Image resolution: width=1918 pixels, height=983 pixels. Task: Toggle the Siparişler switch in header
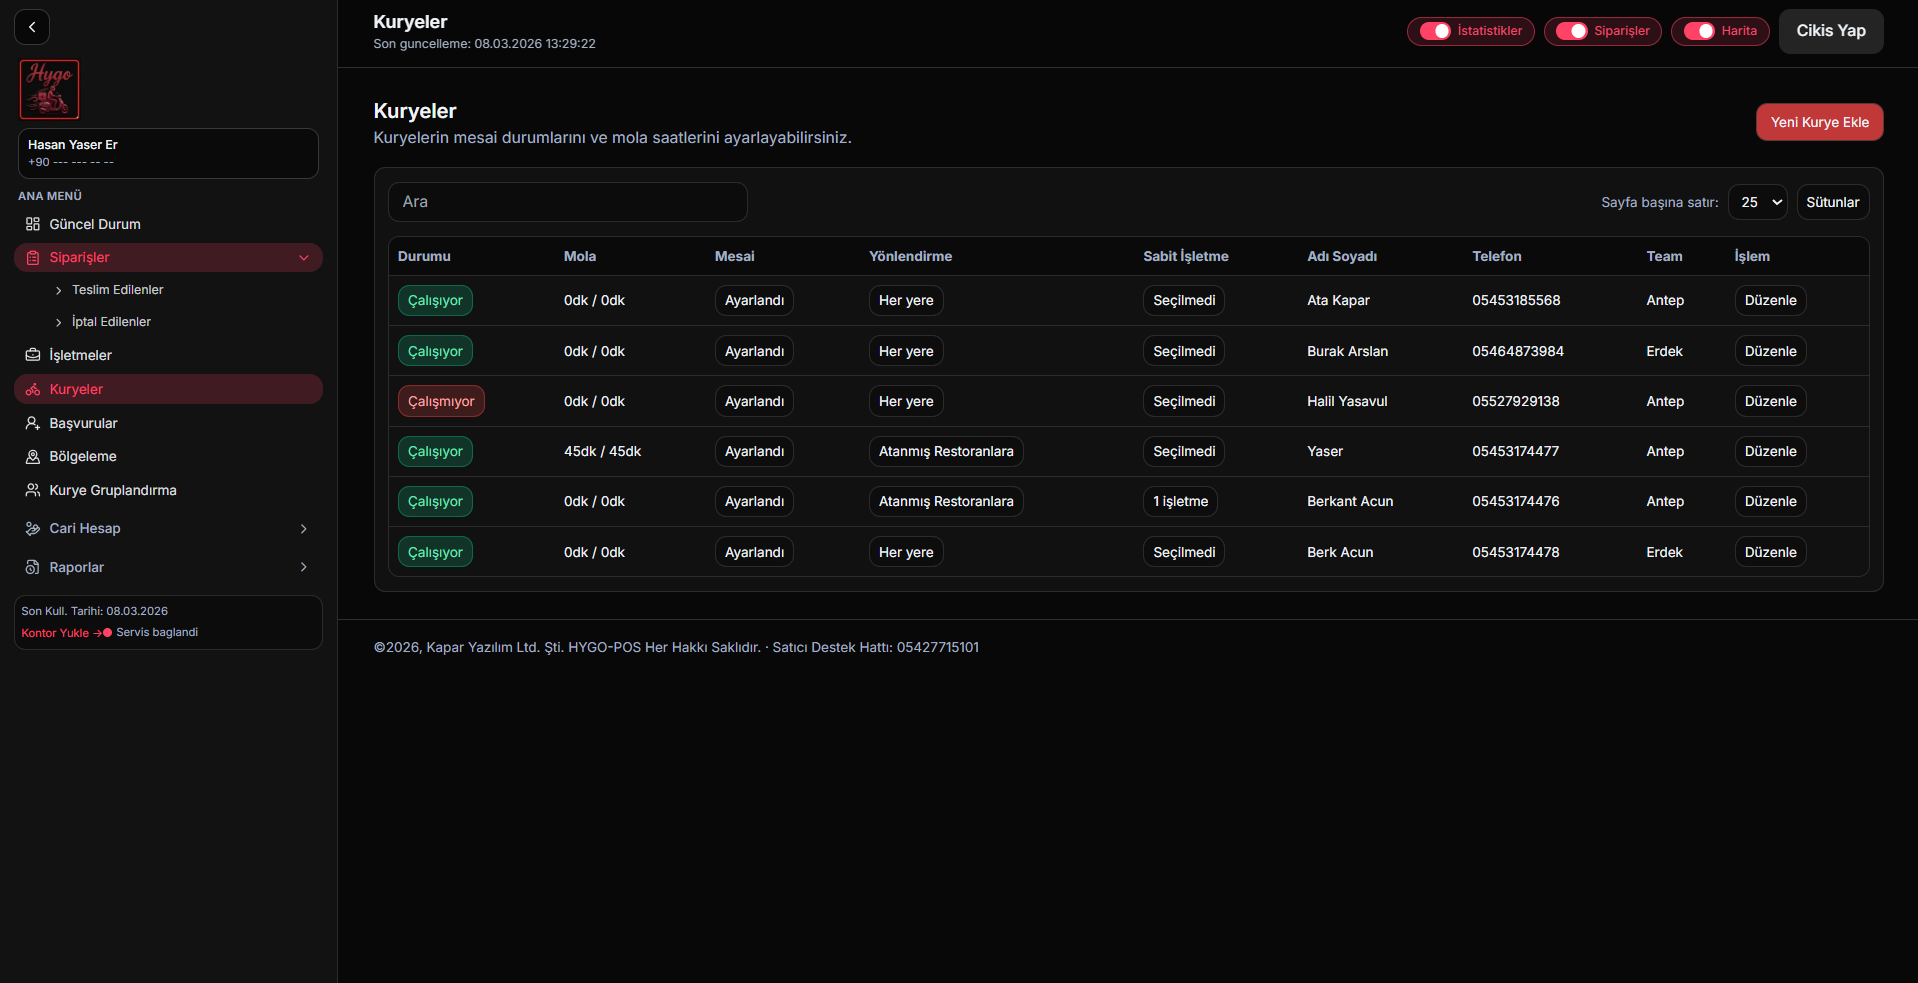[1571, 31]
